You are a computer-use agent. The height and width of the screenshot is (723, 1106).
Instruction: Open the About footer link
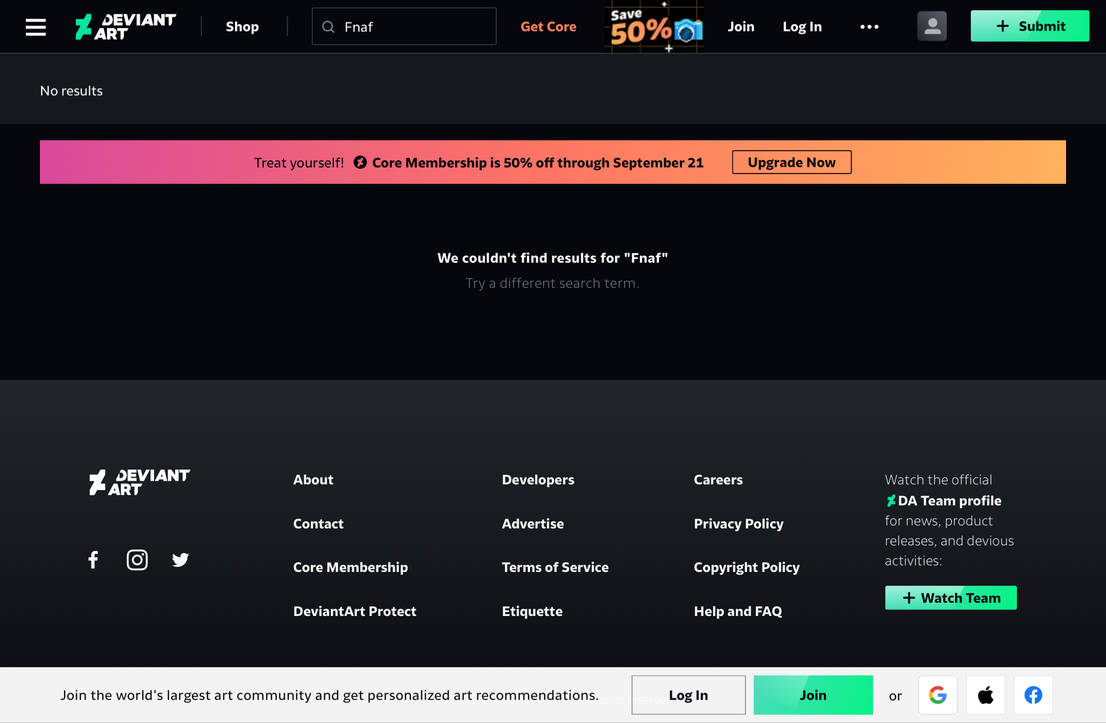click(x=313, y=480)
